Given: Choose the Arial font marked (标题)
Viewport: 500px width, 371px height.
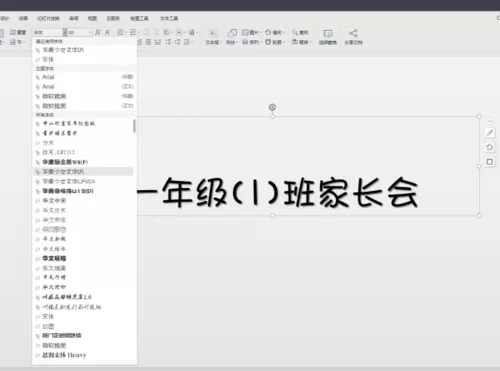Looking at the screenshot, I should coord(84,77).
